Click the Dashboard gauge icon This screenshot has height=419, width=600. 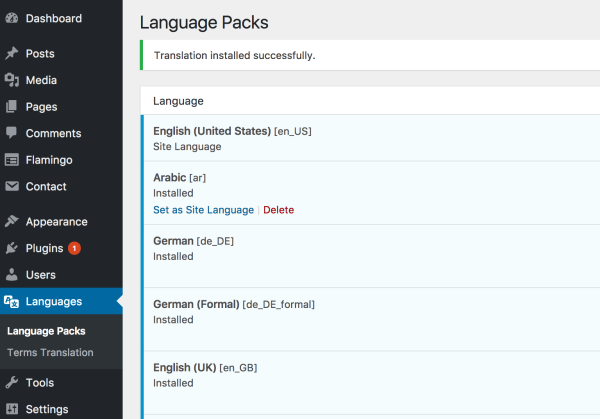click(12, 18)
